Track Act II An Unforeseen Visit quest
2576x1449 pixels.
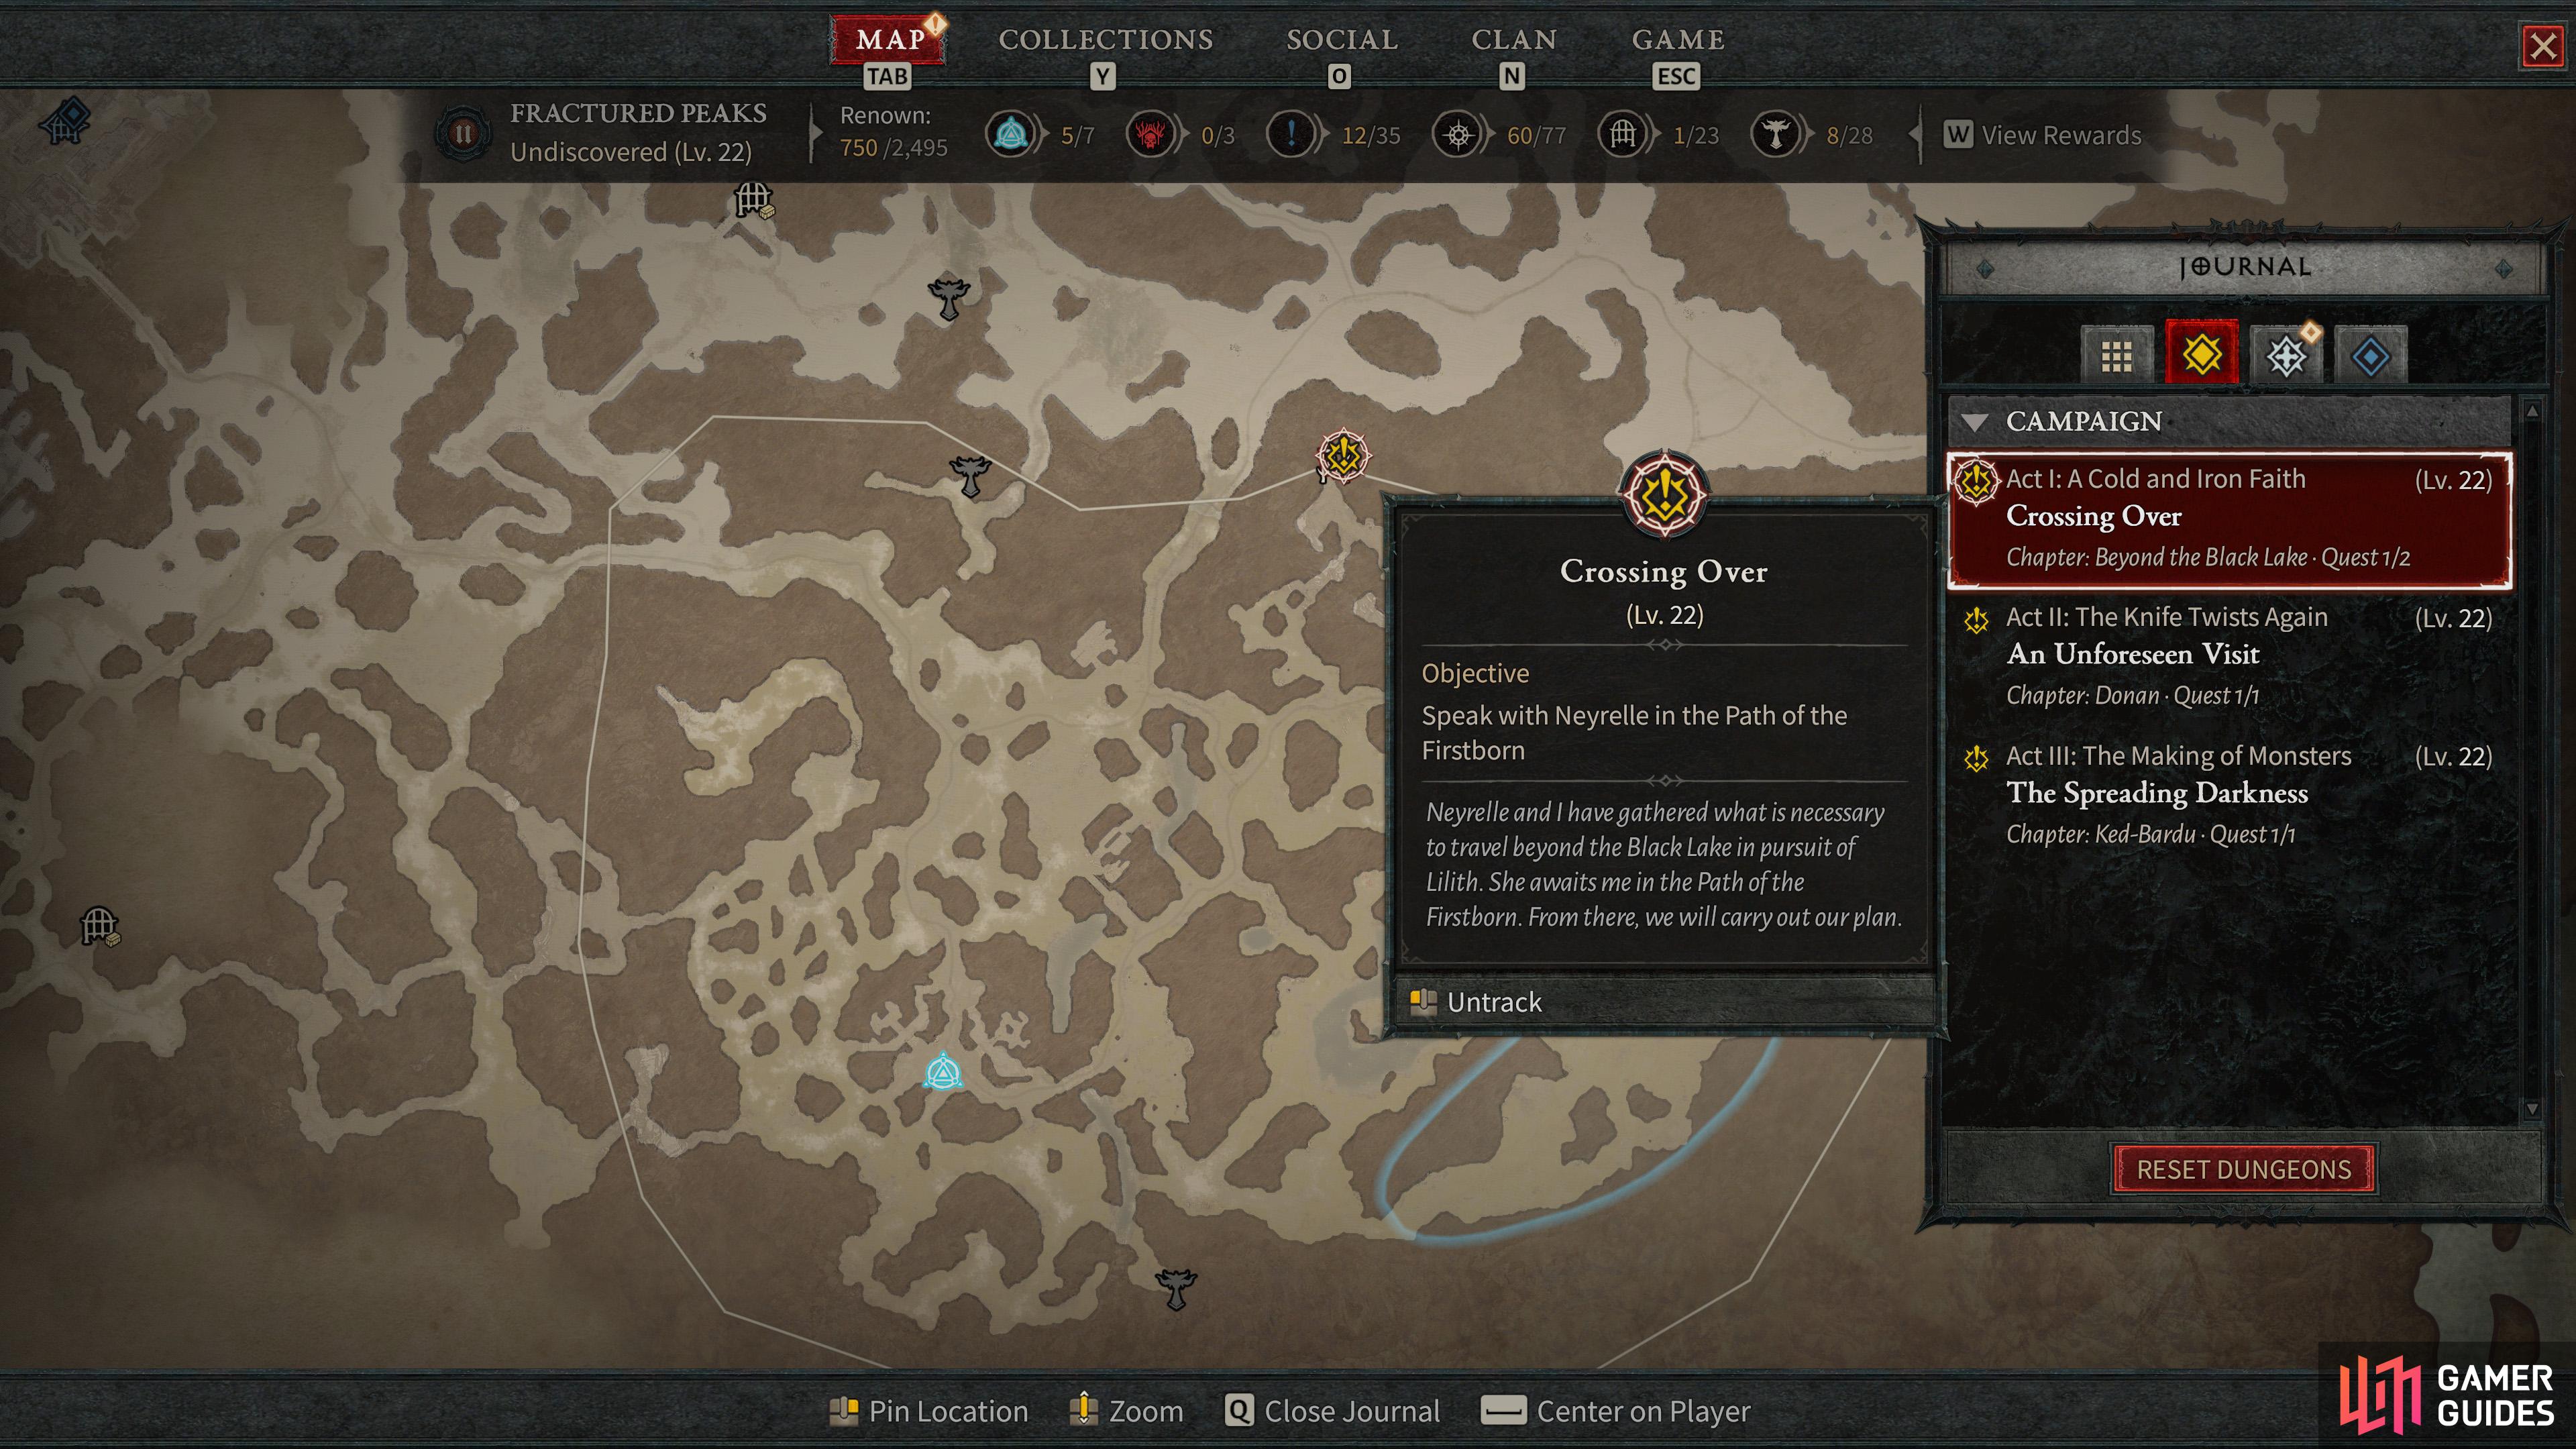point(2229,655)
